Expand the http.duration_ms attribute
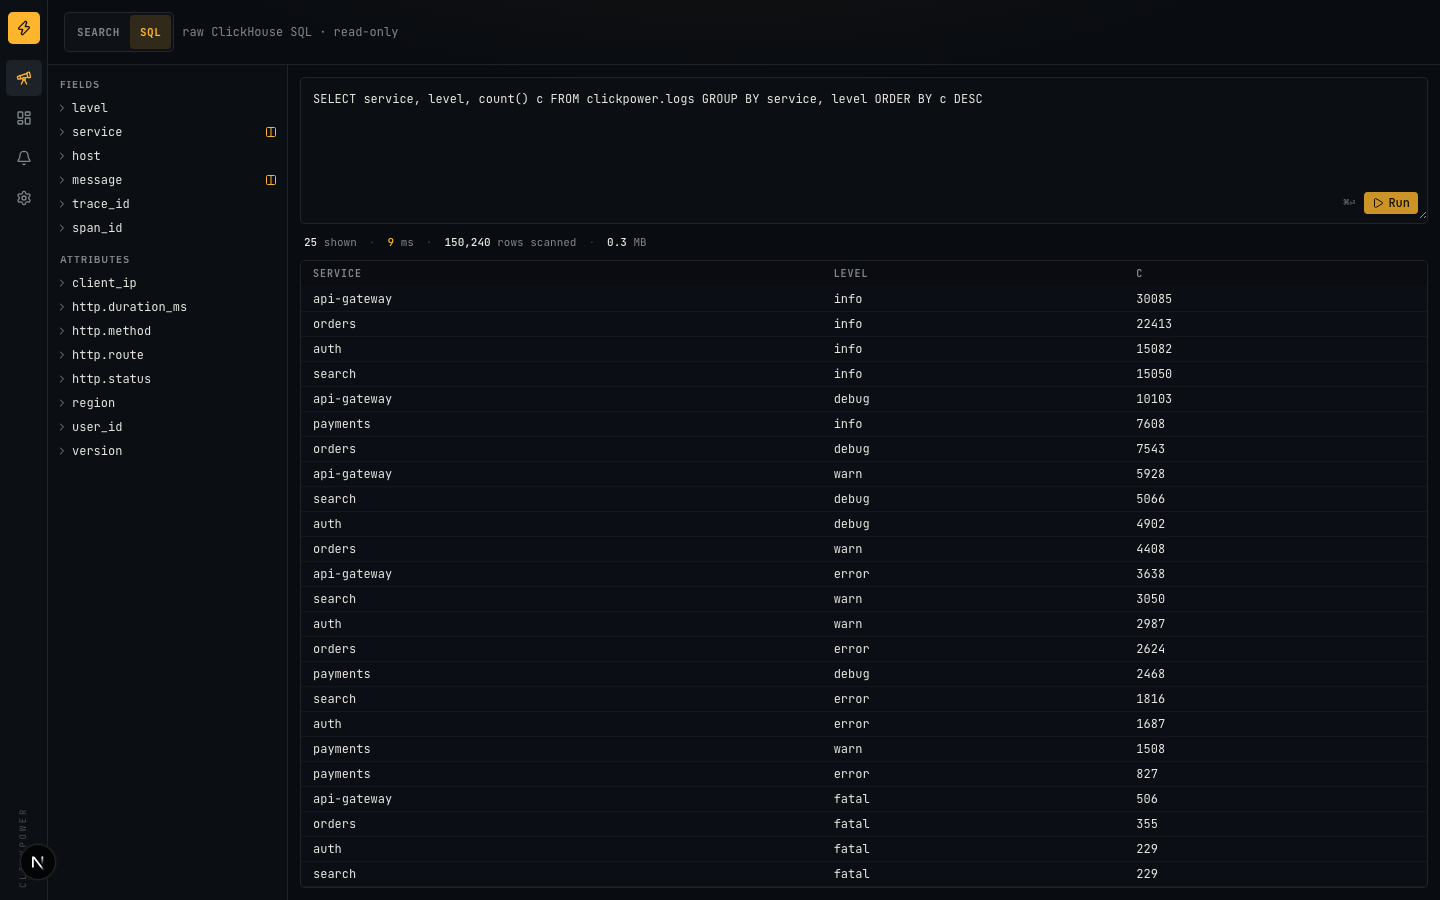The height and width of the screenshot is (900, 1440). point(167,307)
